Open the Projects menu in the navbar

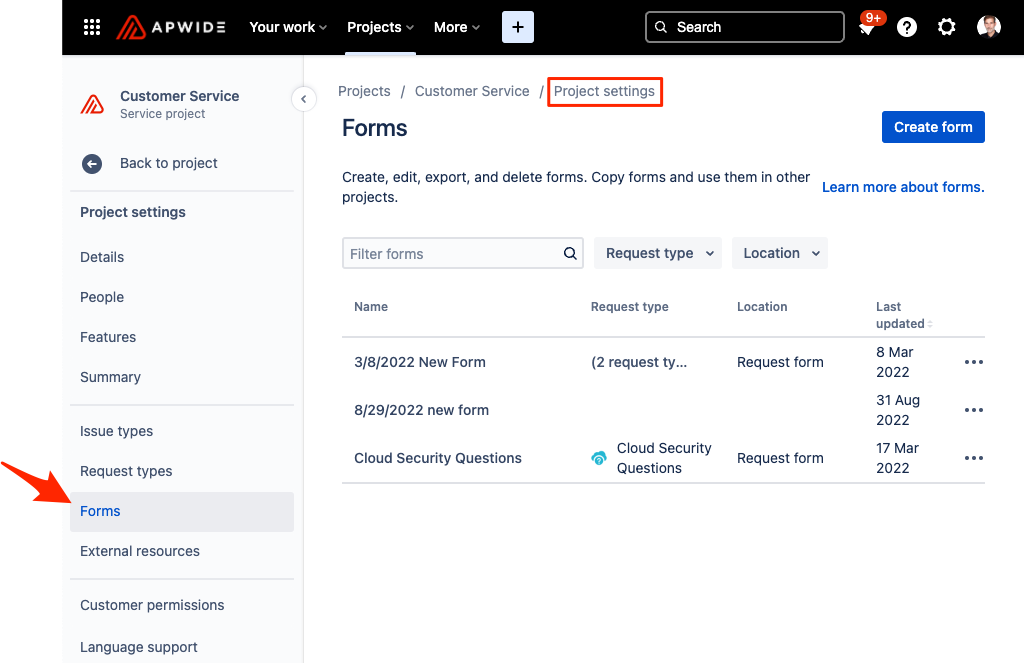click(x=380, y=27)
